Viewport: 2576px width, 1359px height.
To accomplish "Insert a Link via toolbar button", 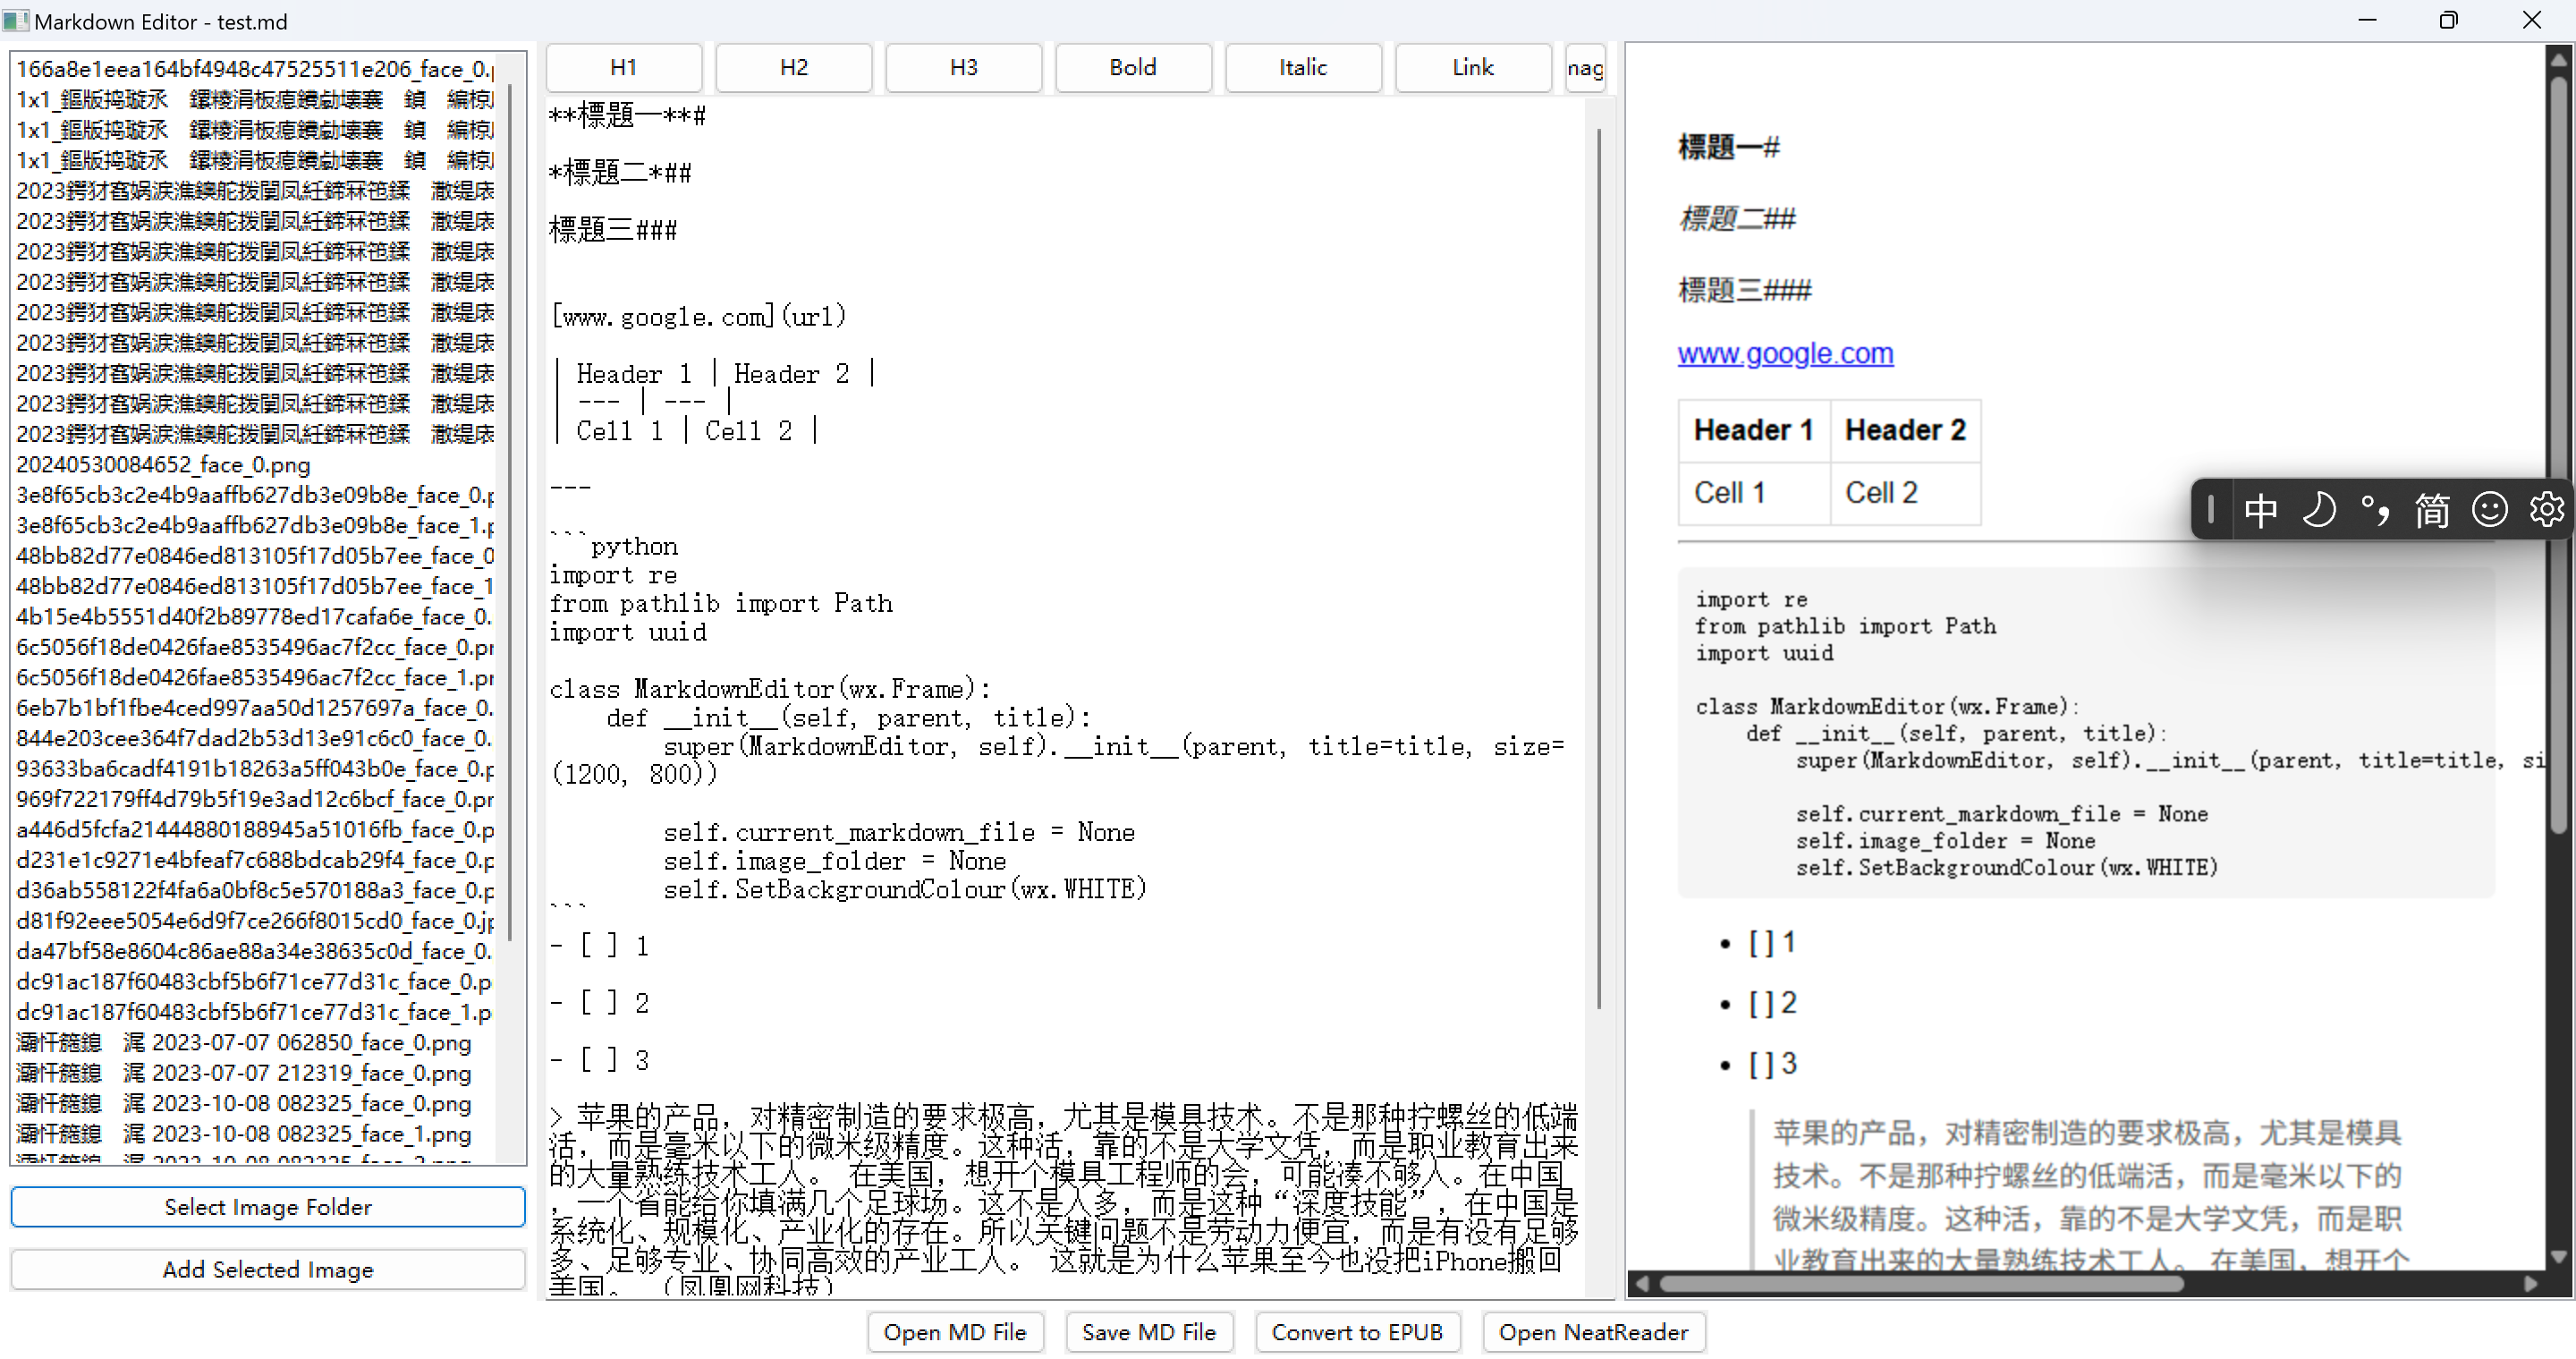I will pyautogui.click(x=1472, y=67).
